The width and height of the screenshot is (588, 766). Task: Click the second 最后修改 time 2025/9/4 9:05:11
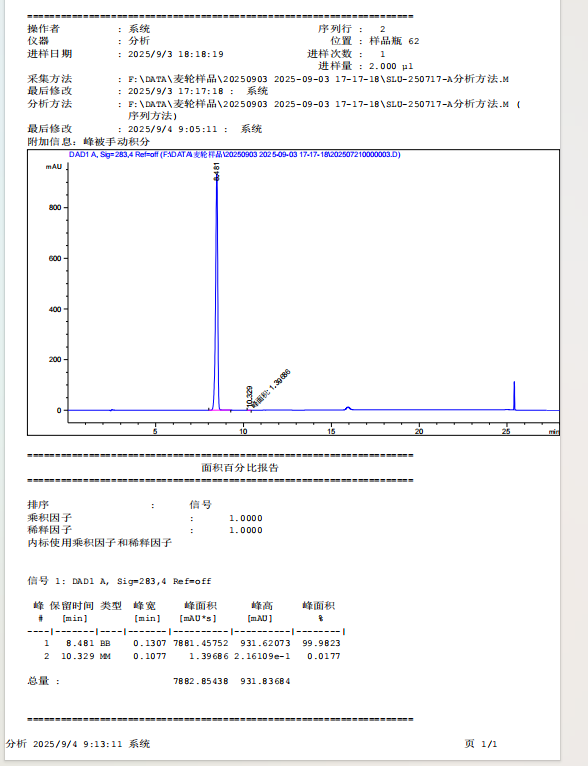(x=173, y=129)
